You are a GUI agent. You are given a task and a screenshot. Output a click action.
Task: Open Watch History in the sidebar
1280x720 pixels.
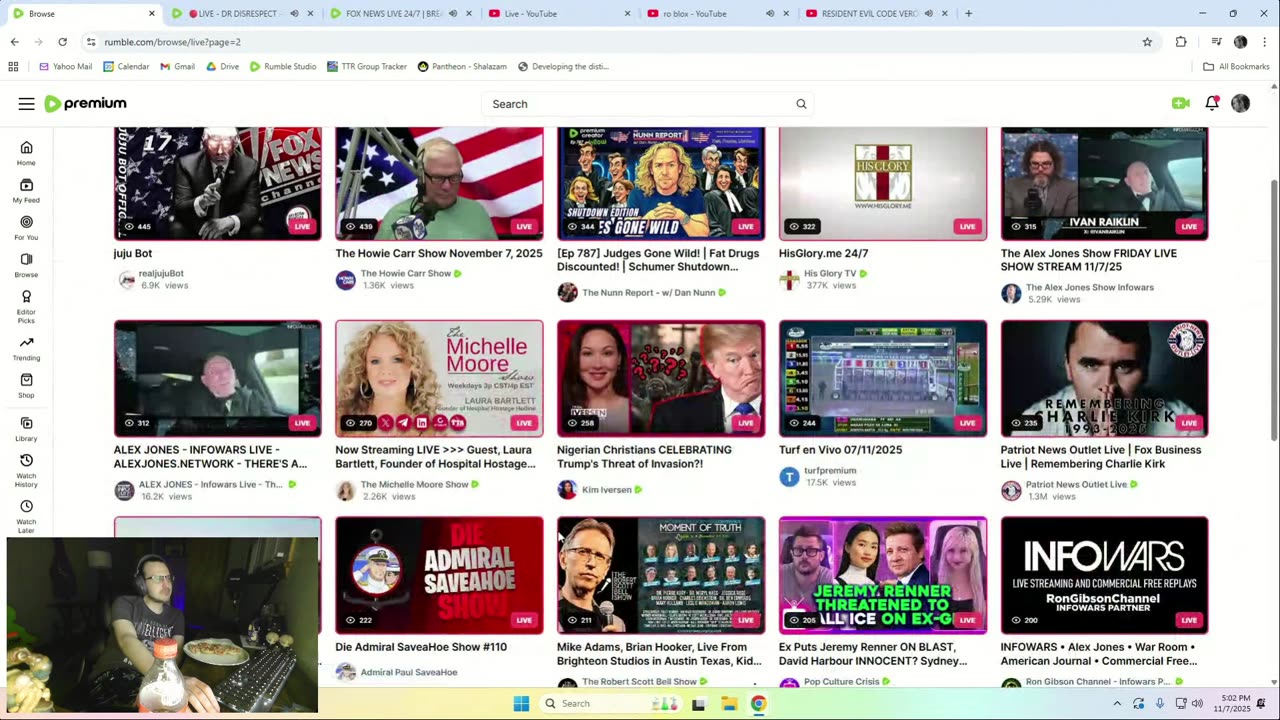[26, 471]
